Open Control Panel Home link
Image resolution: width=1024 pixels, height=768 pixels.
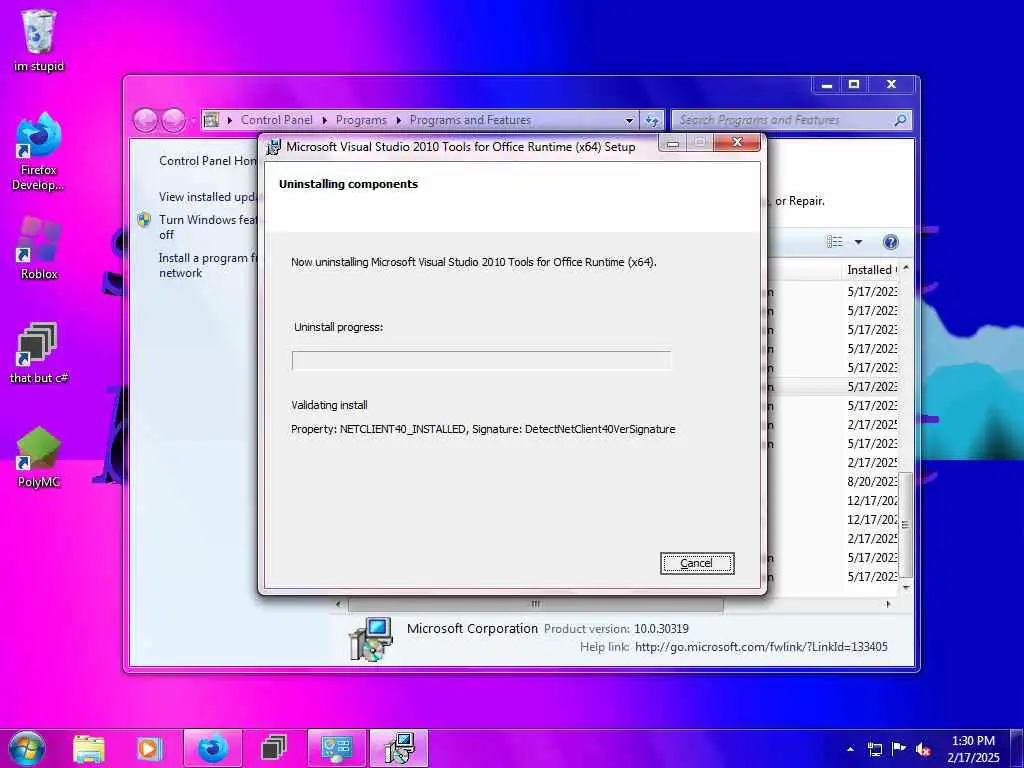pyautogui.click(x=208, y=161)
